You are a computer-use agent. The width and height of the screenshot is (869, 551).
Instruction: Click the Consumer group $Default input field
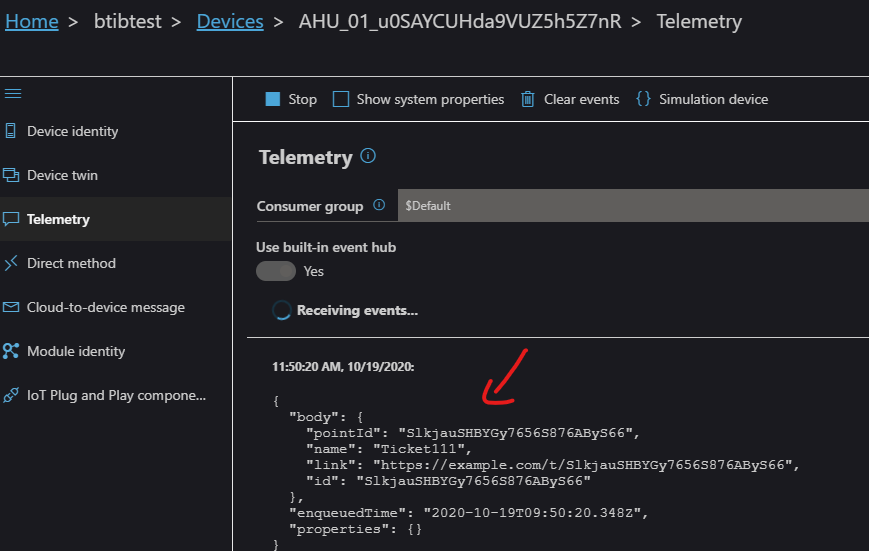tap(632, 205)
